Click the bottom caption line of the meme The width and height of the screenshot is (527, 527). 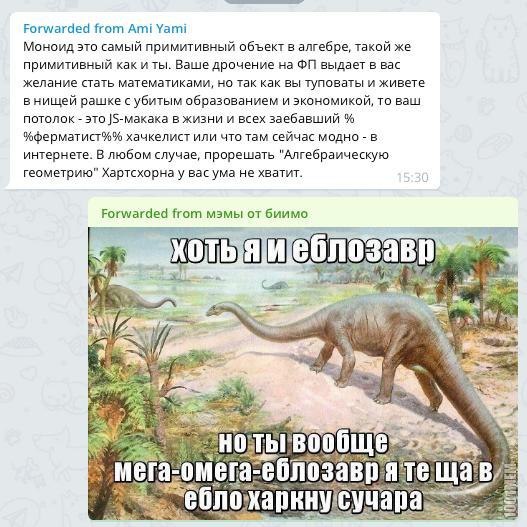pos(303,499)
